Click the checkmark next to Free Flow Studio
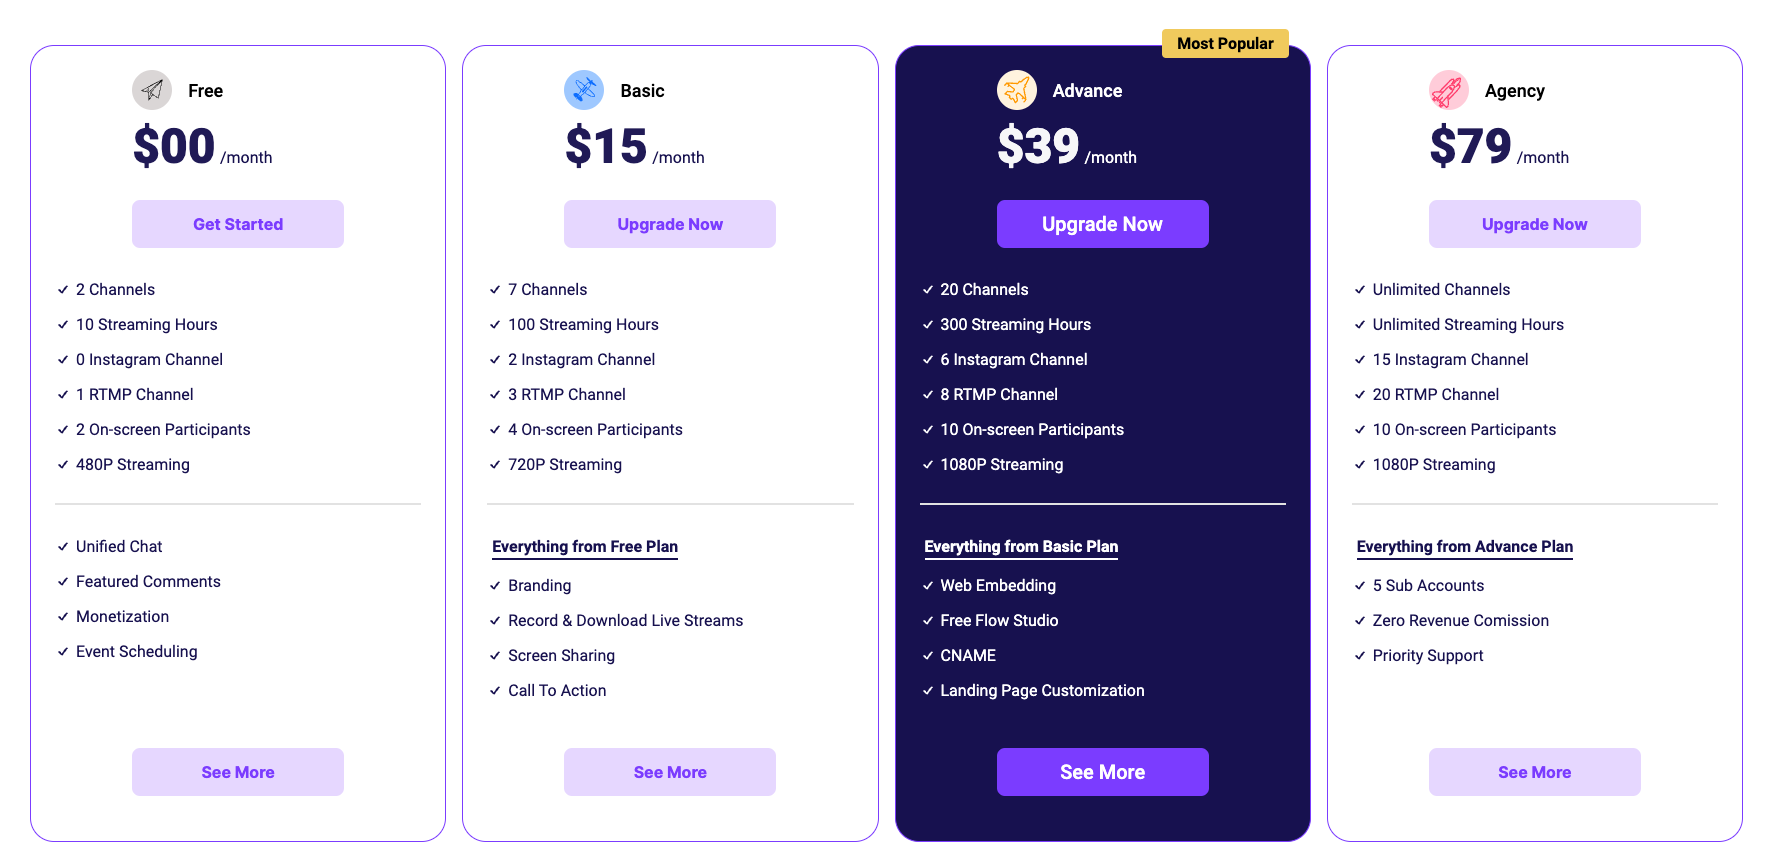Viewport: 1766px width, 868px height. [926, 620]
